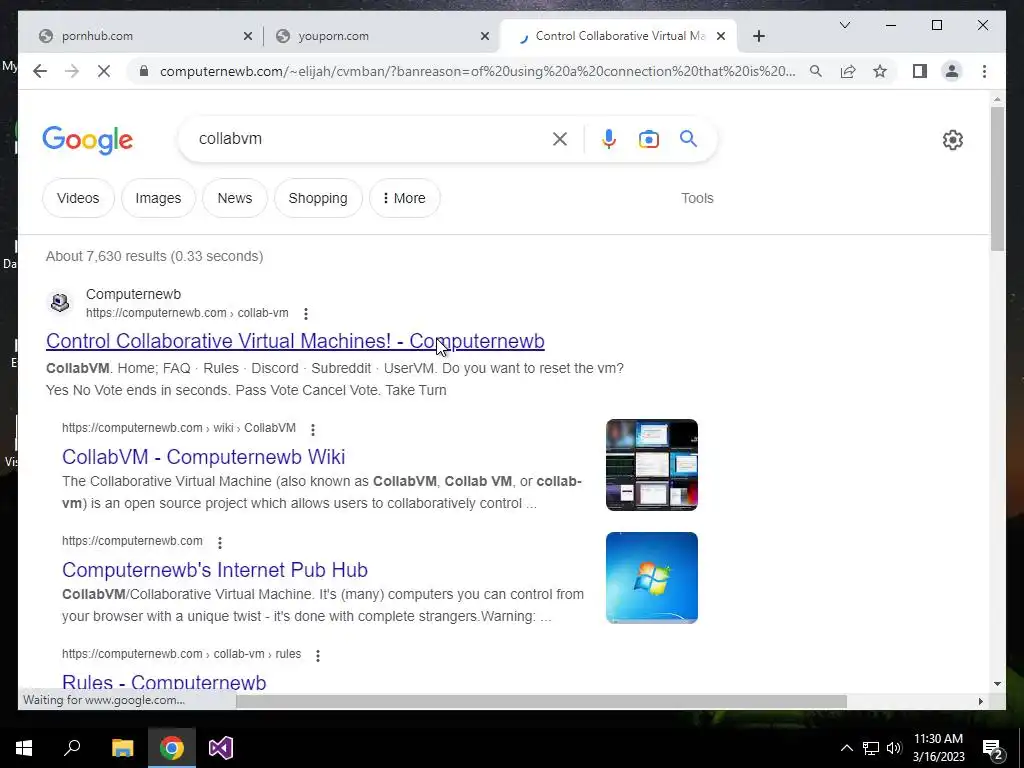This screenshot has width=1024, height=768.
Task: Filter results by News
Action: pyautogui.click(x=234, y=198)
